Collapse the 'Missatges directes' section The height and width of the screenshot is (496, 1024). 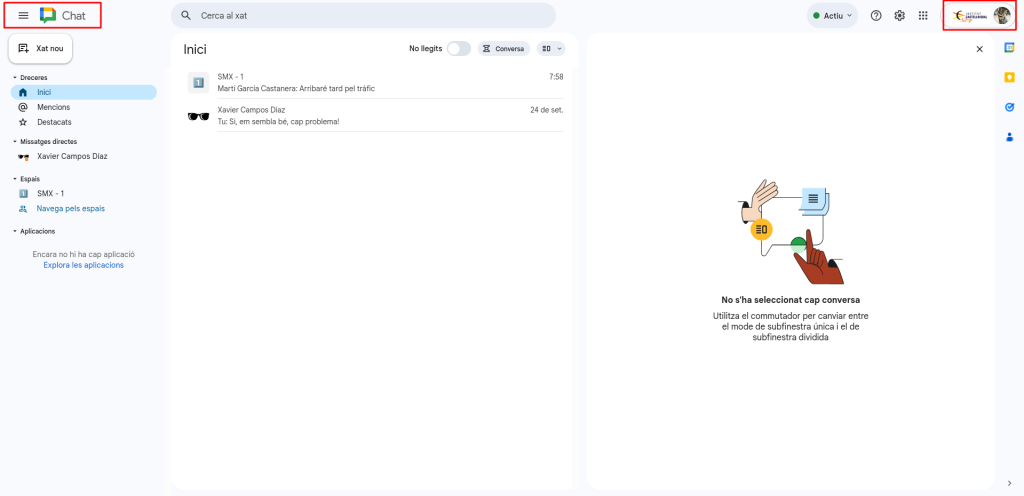pos(15,141)
